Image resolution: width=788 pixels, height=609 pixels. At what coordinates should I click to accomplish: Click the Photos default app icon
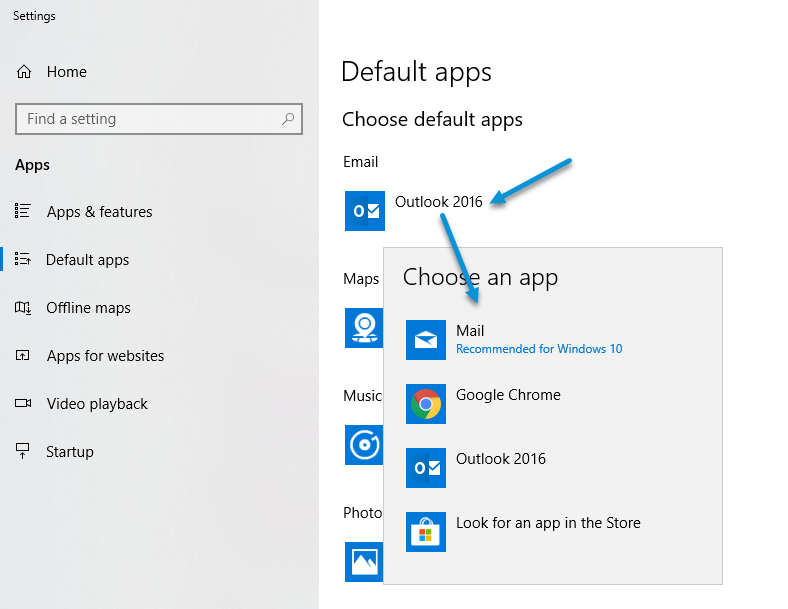[364, 562]
